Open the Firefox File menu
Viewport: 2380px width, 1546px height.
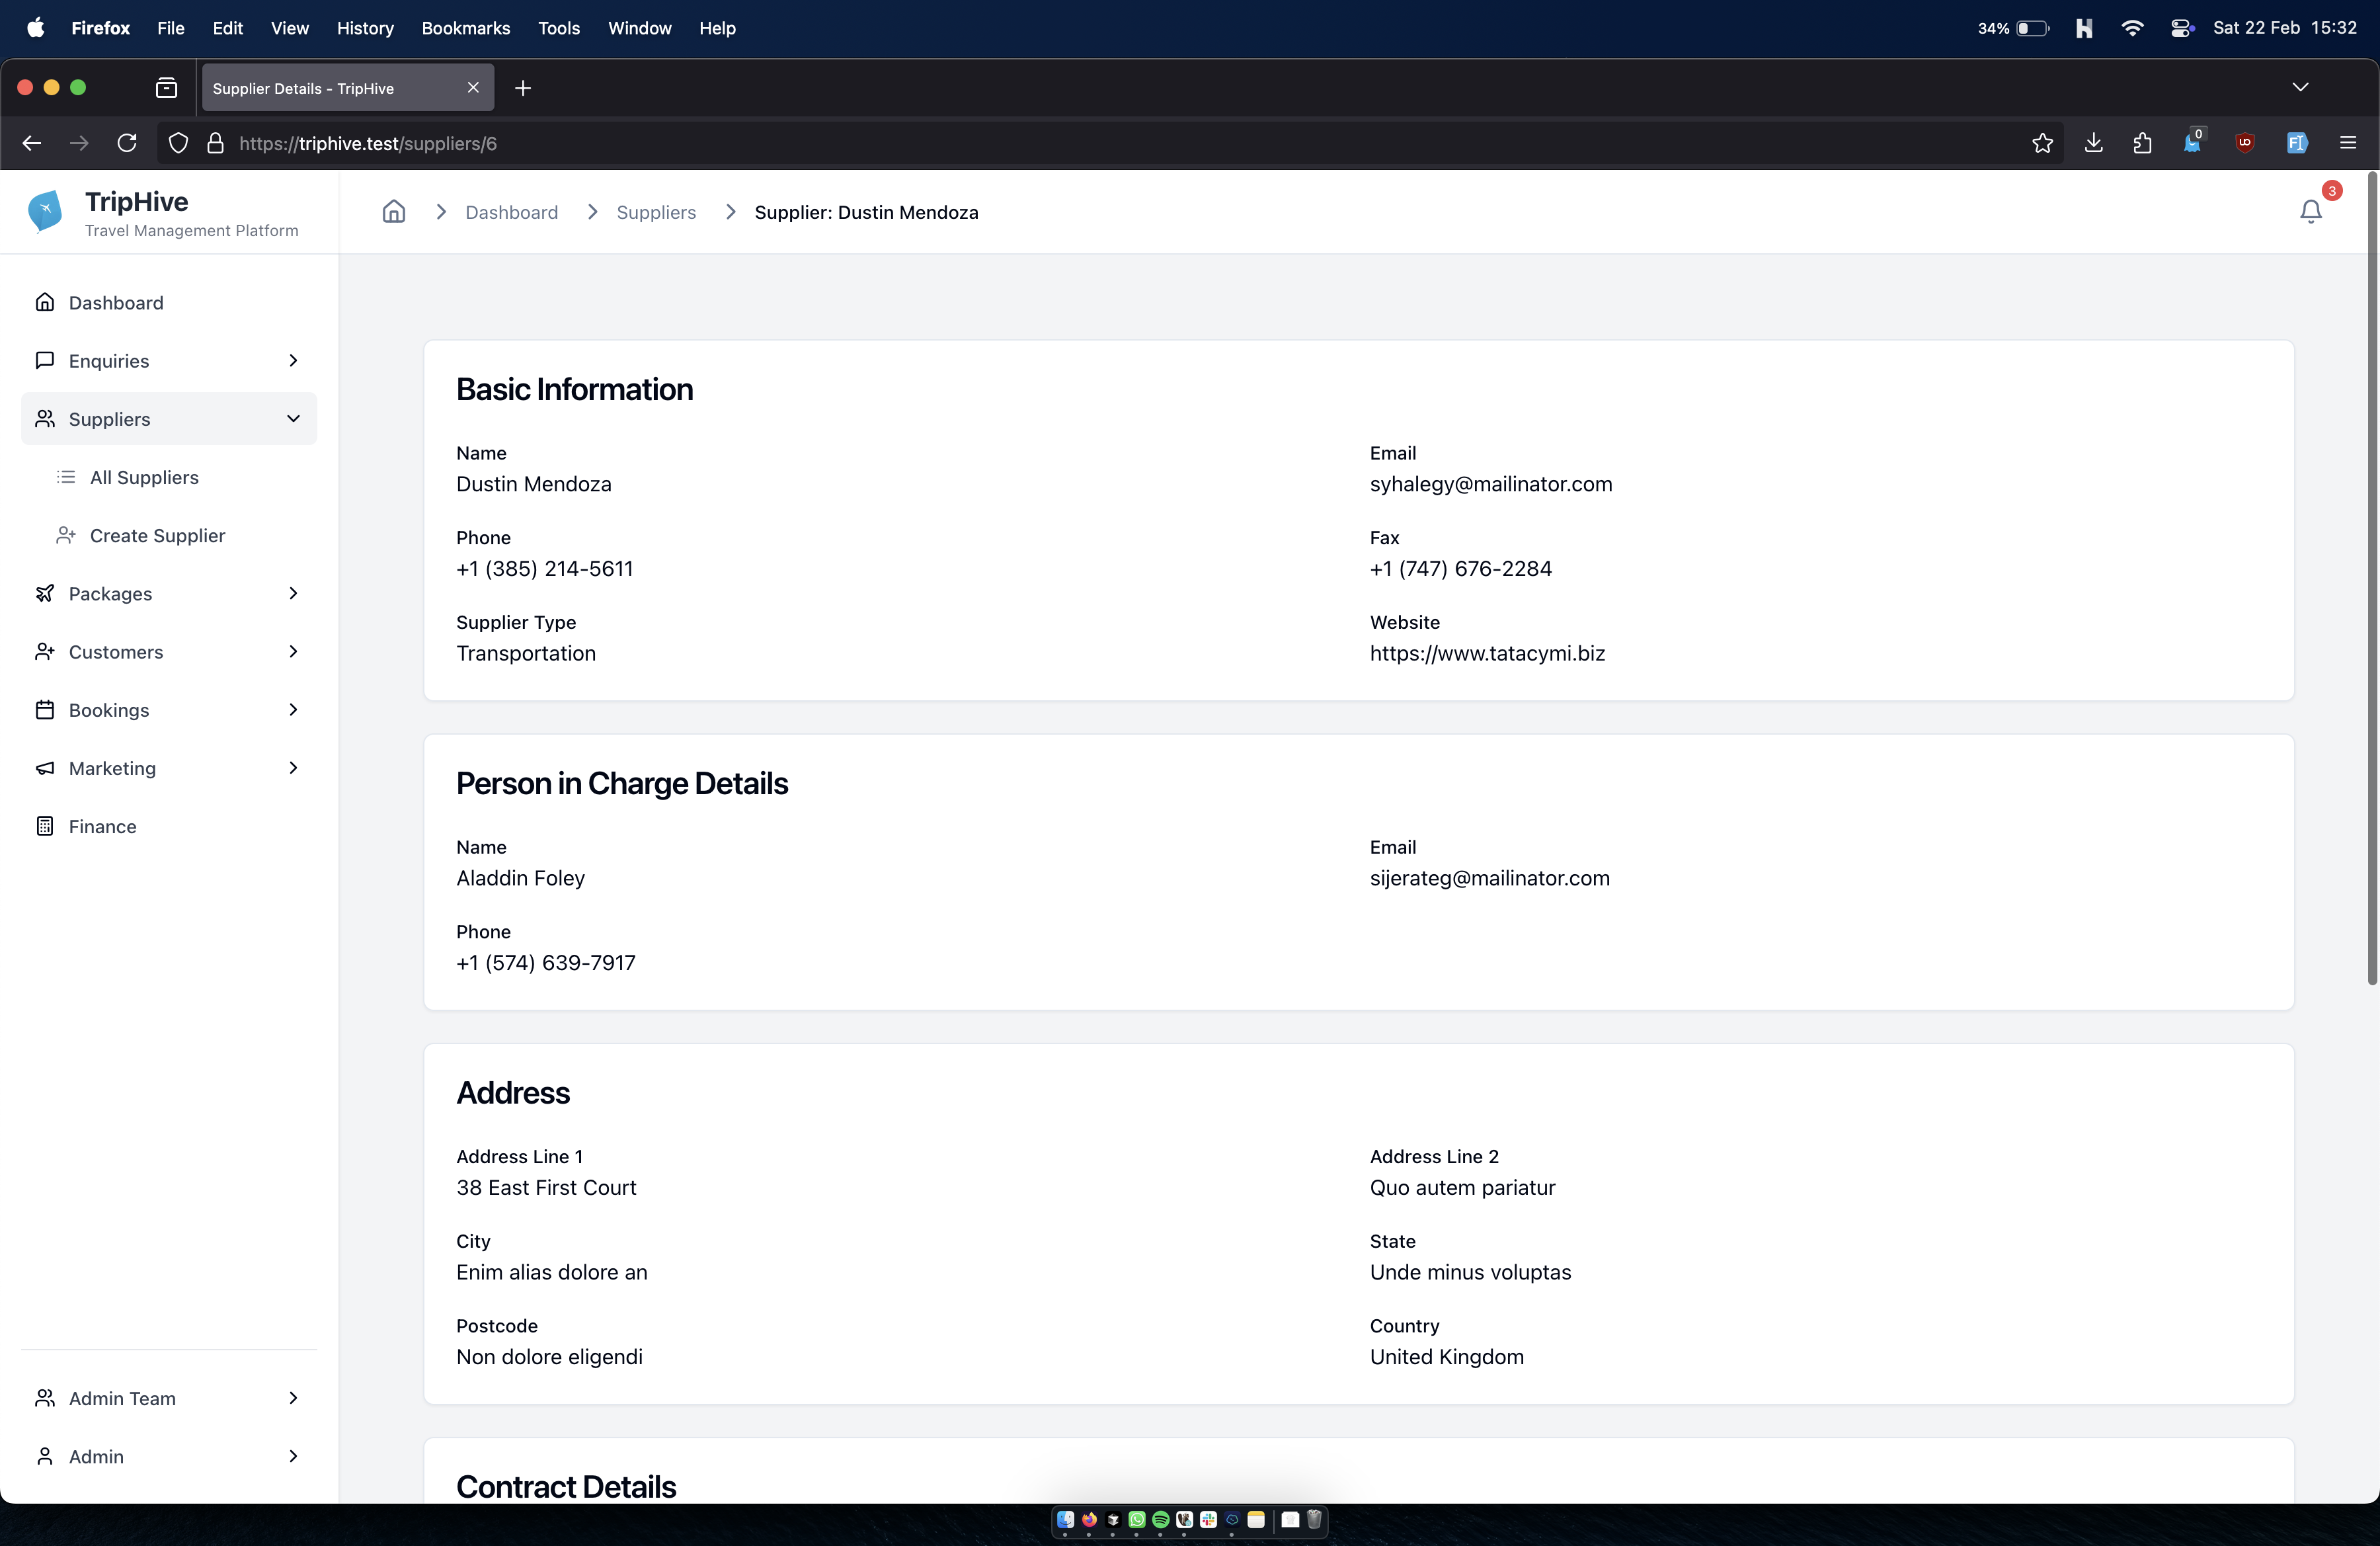point(170,28)
